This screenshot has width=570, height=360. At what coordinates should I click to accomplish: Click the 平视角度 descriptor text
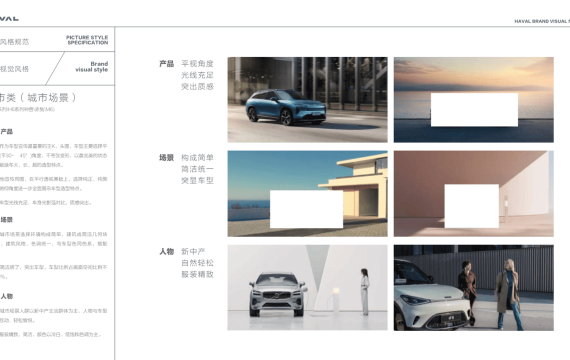click(197, 64)
